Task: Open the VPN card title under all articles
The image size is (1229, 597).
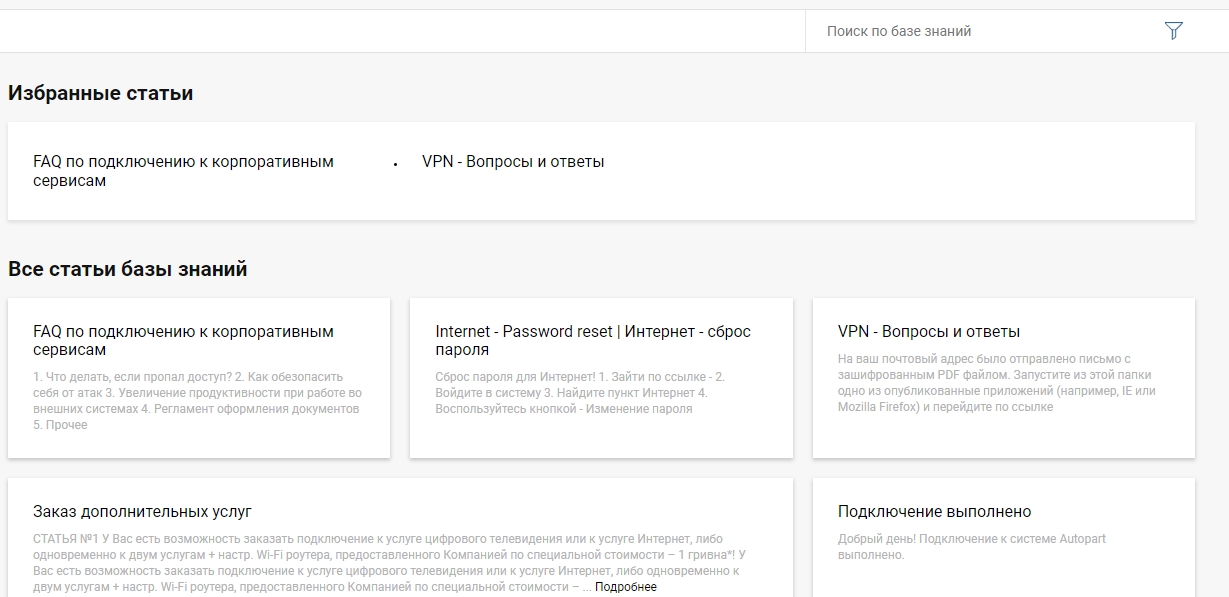Action: [x=929, y=332]
